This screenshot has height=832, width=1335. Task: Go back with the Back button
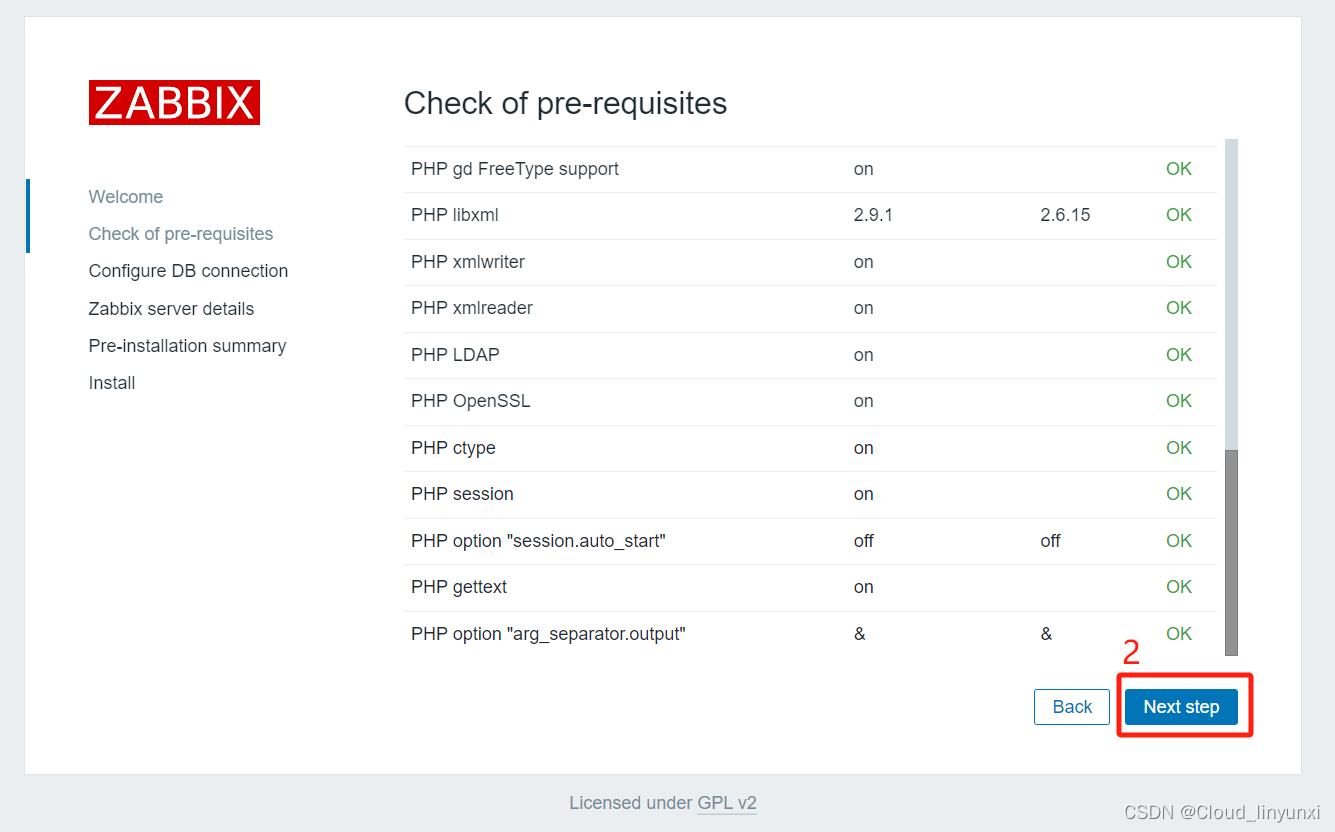(x=1072, y=707)
